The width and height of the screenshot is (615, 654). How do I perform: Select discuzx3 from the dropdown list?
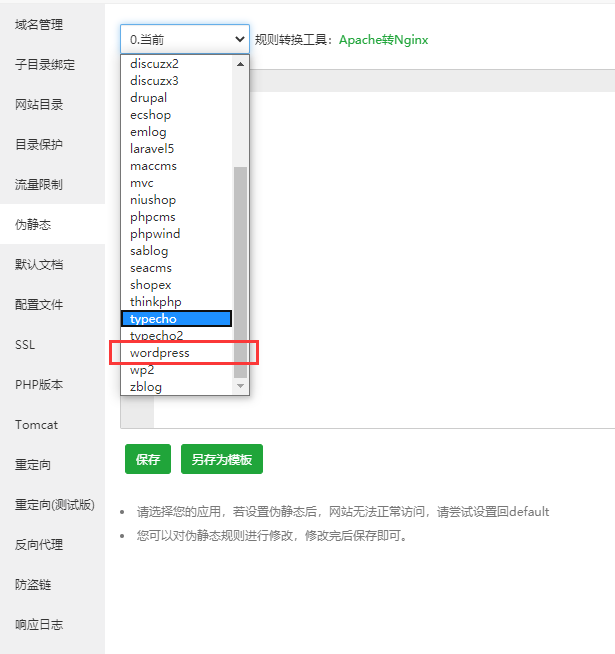click(x=176, y=80)
